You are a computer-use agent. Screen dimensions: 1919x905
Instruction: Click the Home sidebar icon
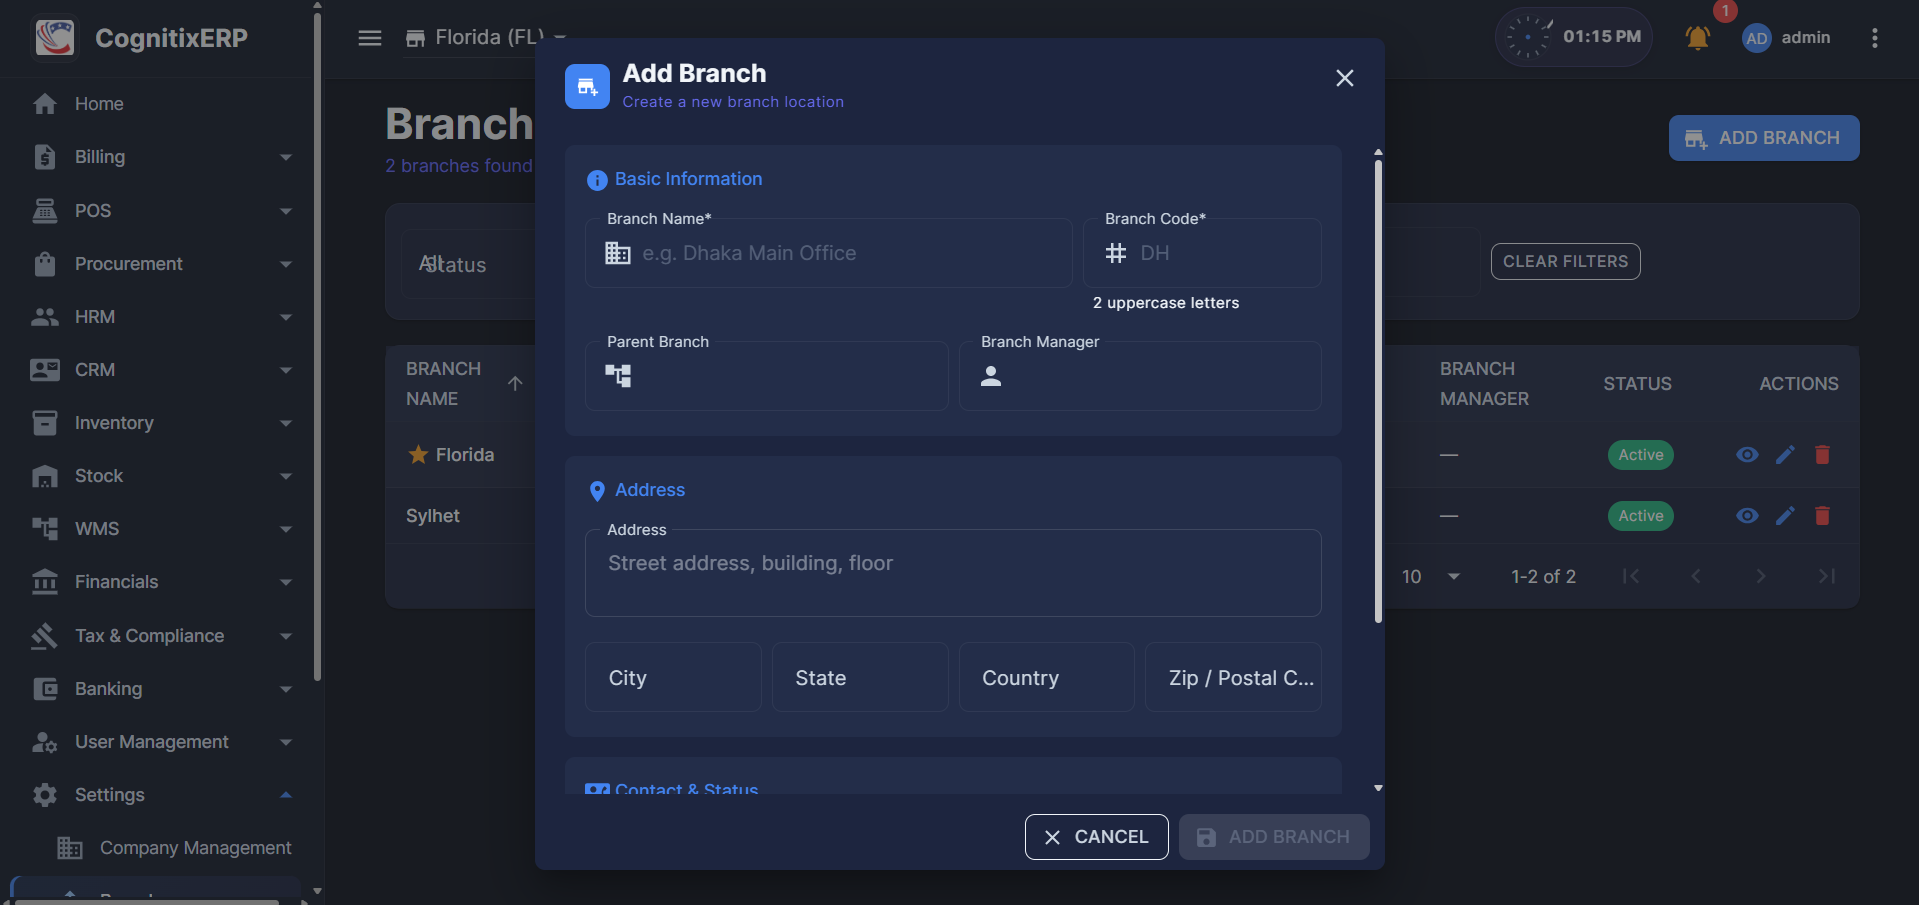tap(45, 104)
